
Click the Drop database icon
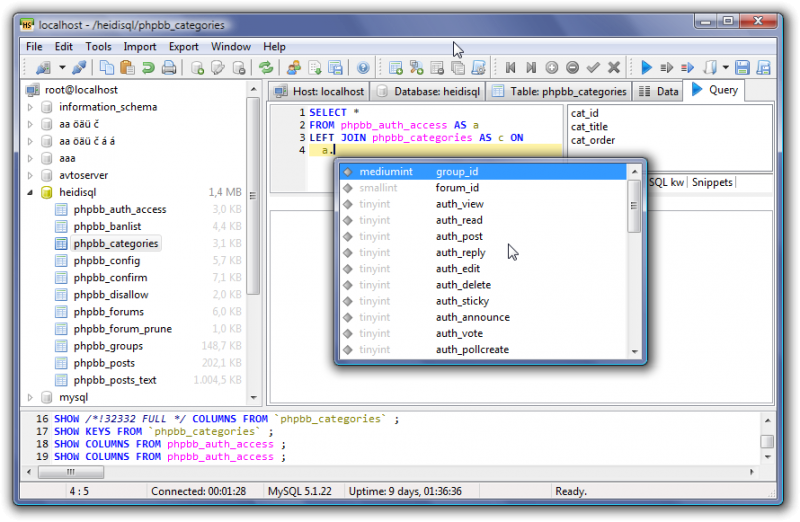239,67
